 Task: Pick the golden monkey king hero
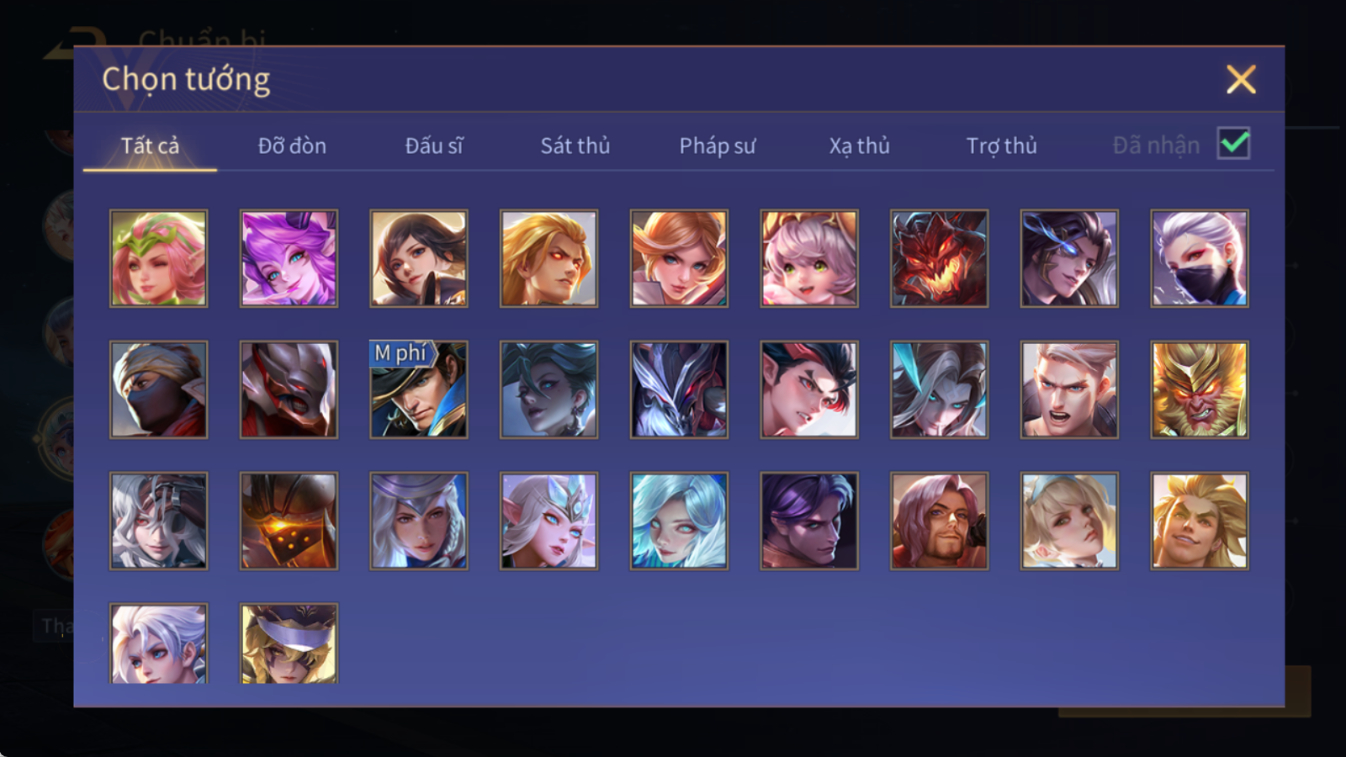[1199, 390]
